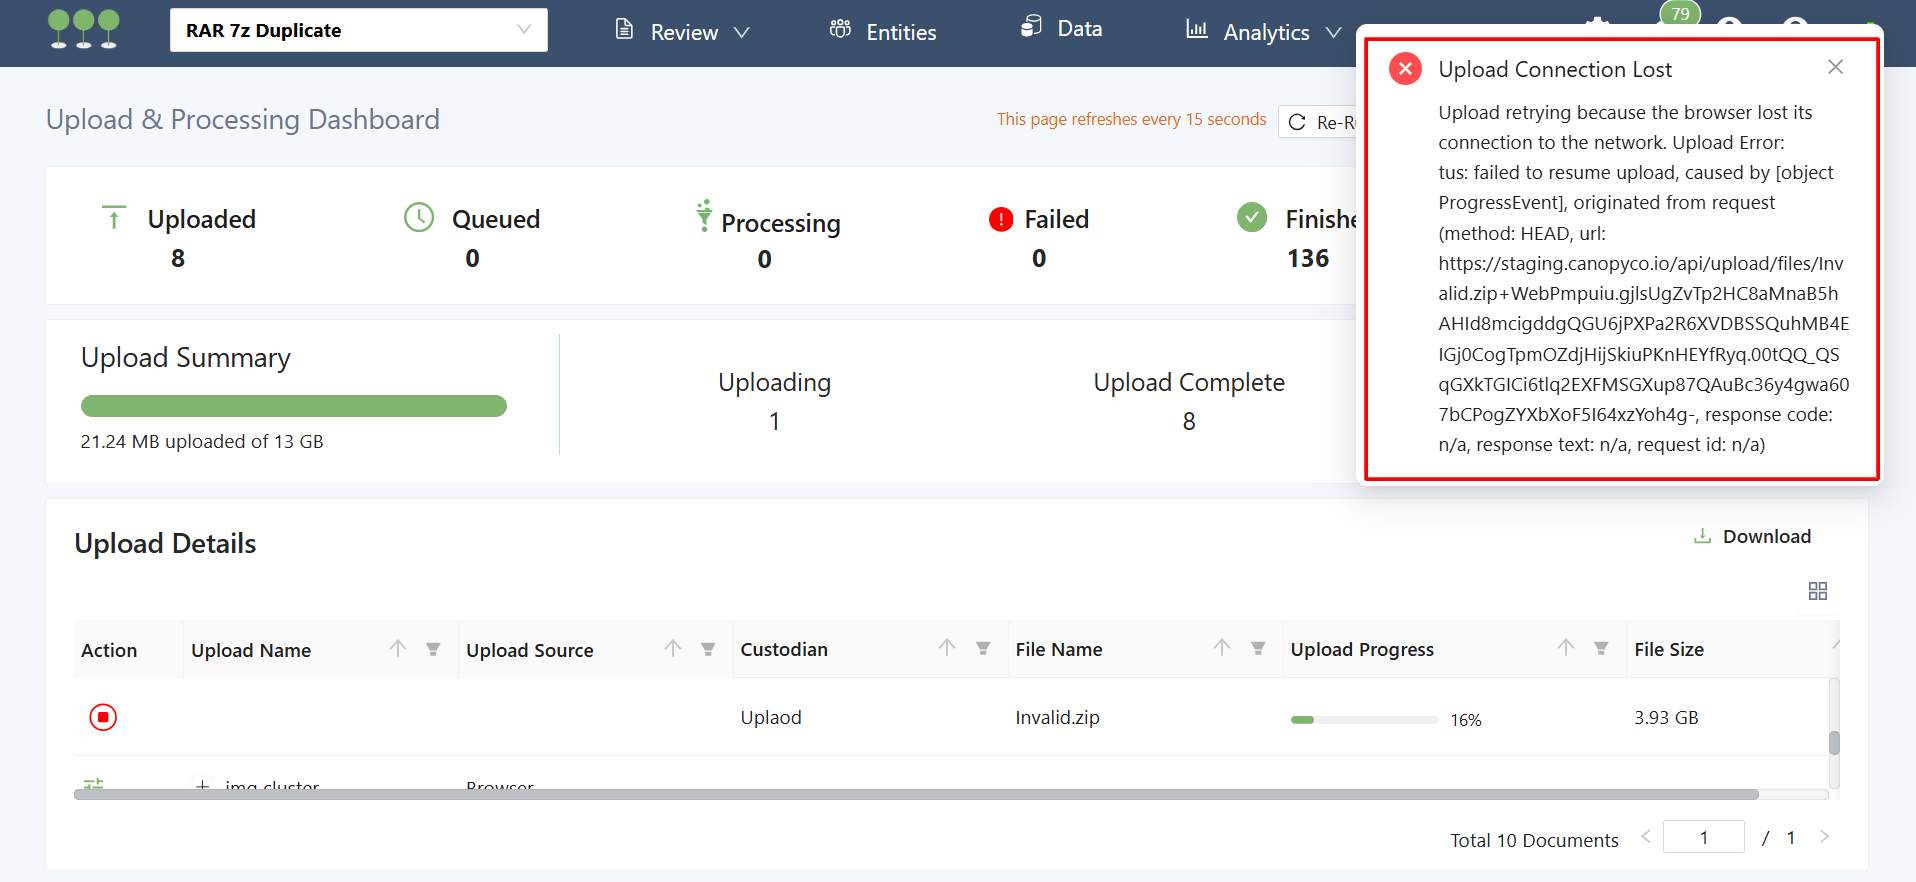Filter the File Name column
The height and width of the screenshot is (882, 1916).
(1258, 648)
